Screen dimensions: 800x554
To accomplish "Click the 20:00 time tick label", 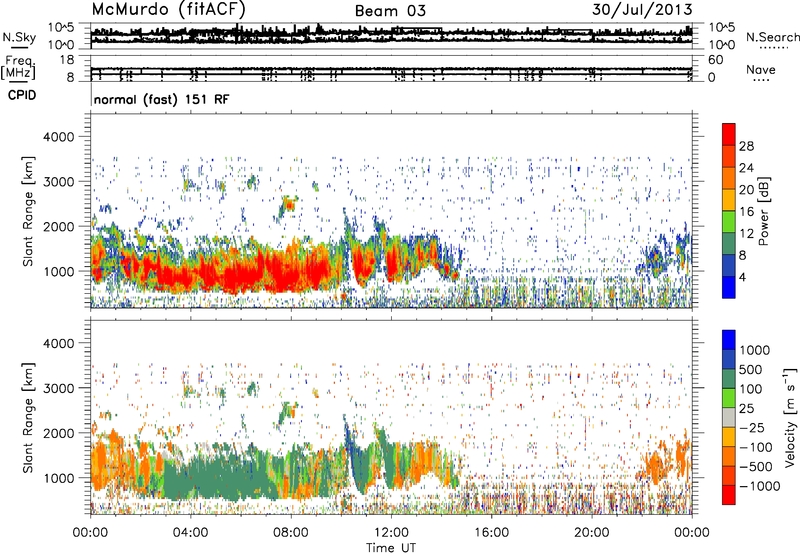I will click(591, 533).
